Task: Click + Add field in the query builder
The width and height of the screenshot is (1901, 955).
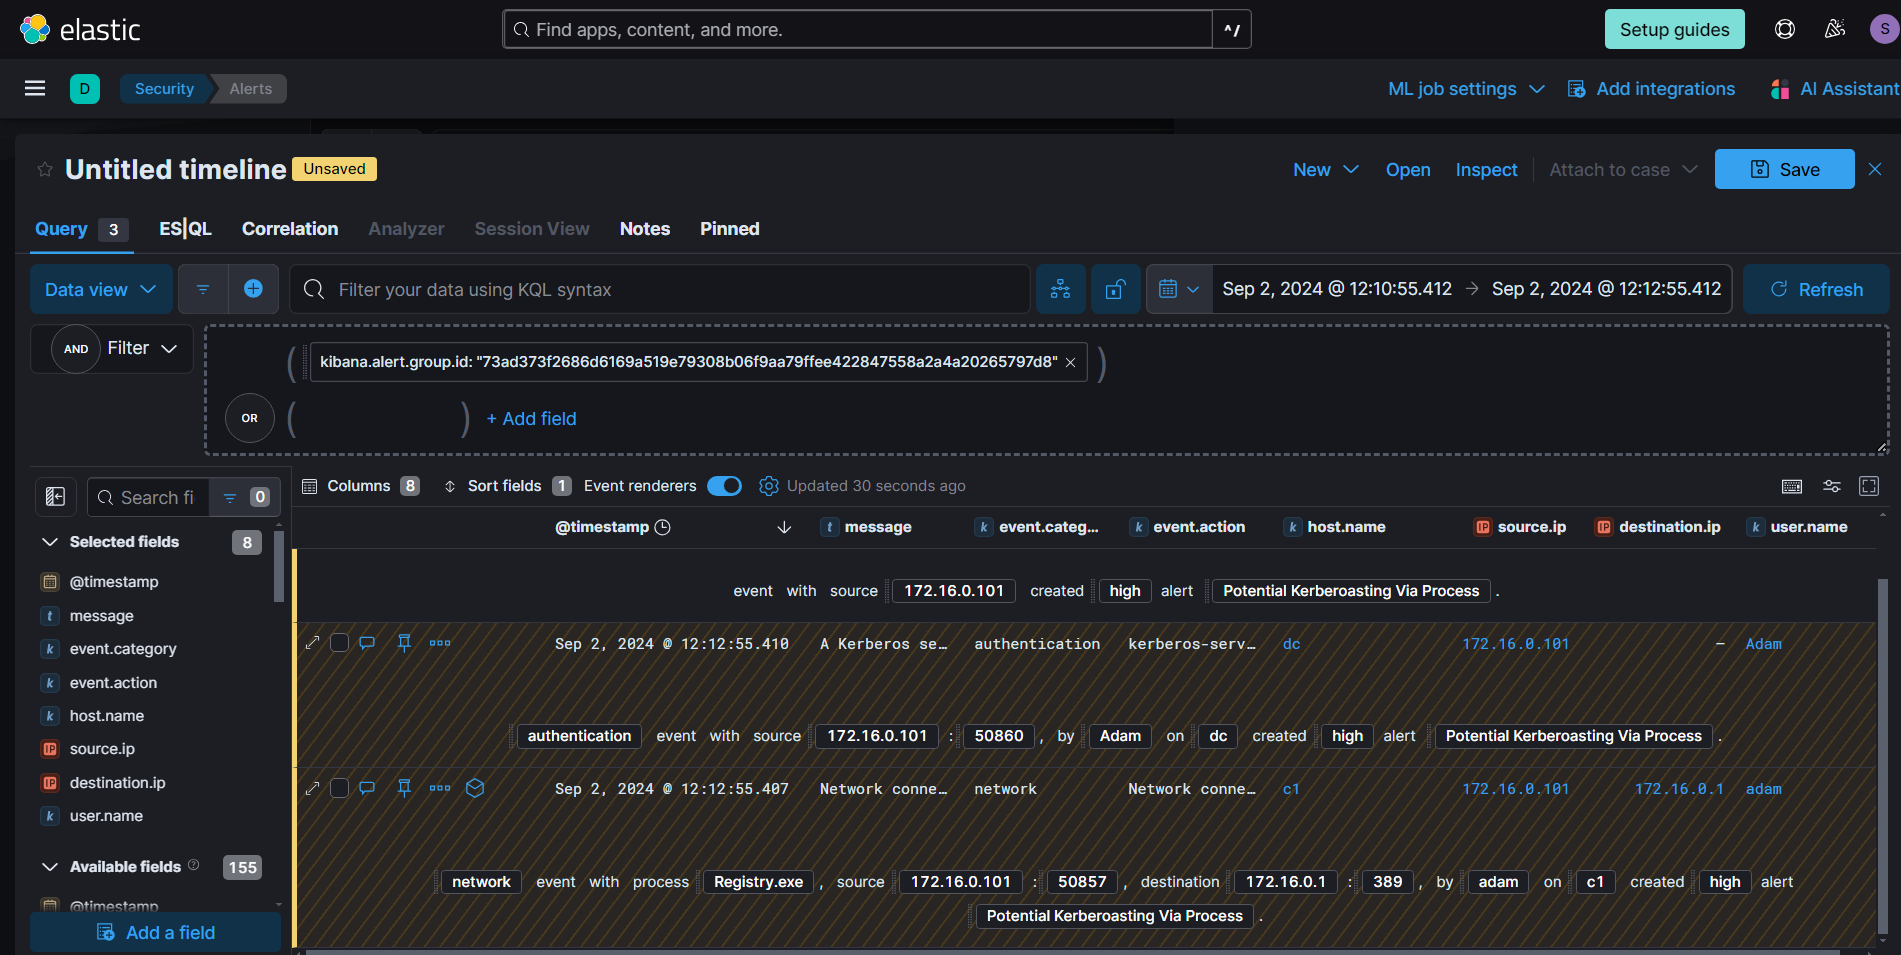Action: [x=531, y=419]
